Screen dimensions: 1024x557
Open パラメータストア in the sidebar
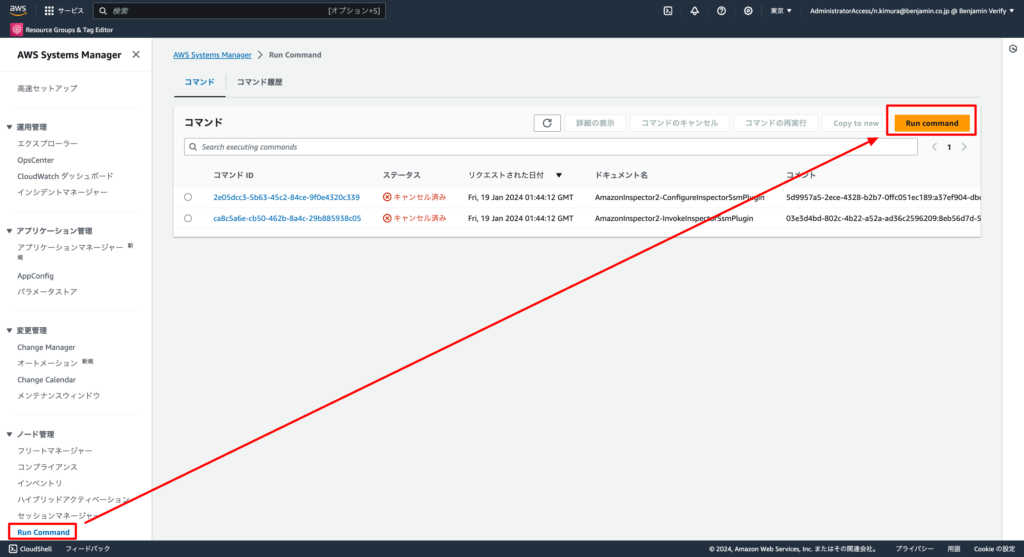(x=47, y=291)
